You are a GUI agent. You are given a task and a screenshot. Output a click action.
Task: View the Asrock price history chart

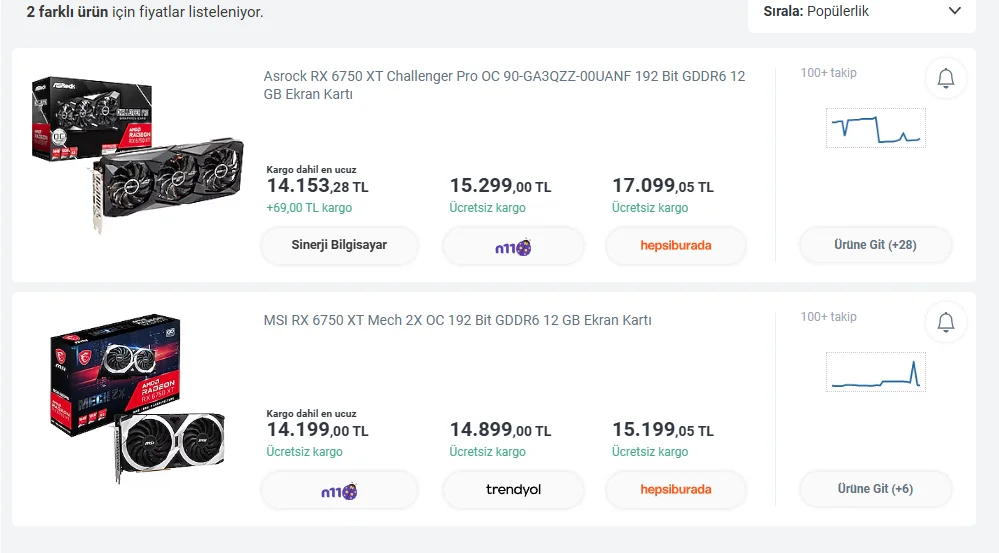[875, 128]
